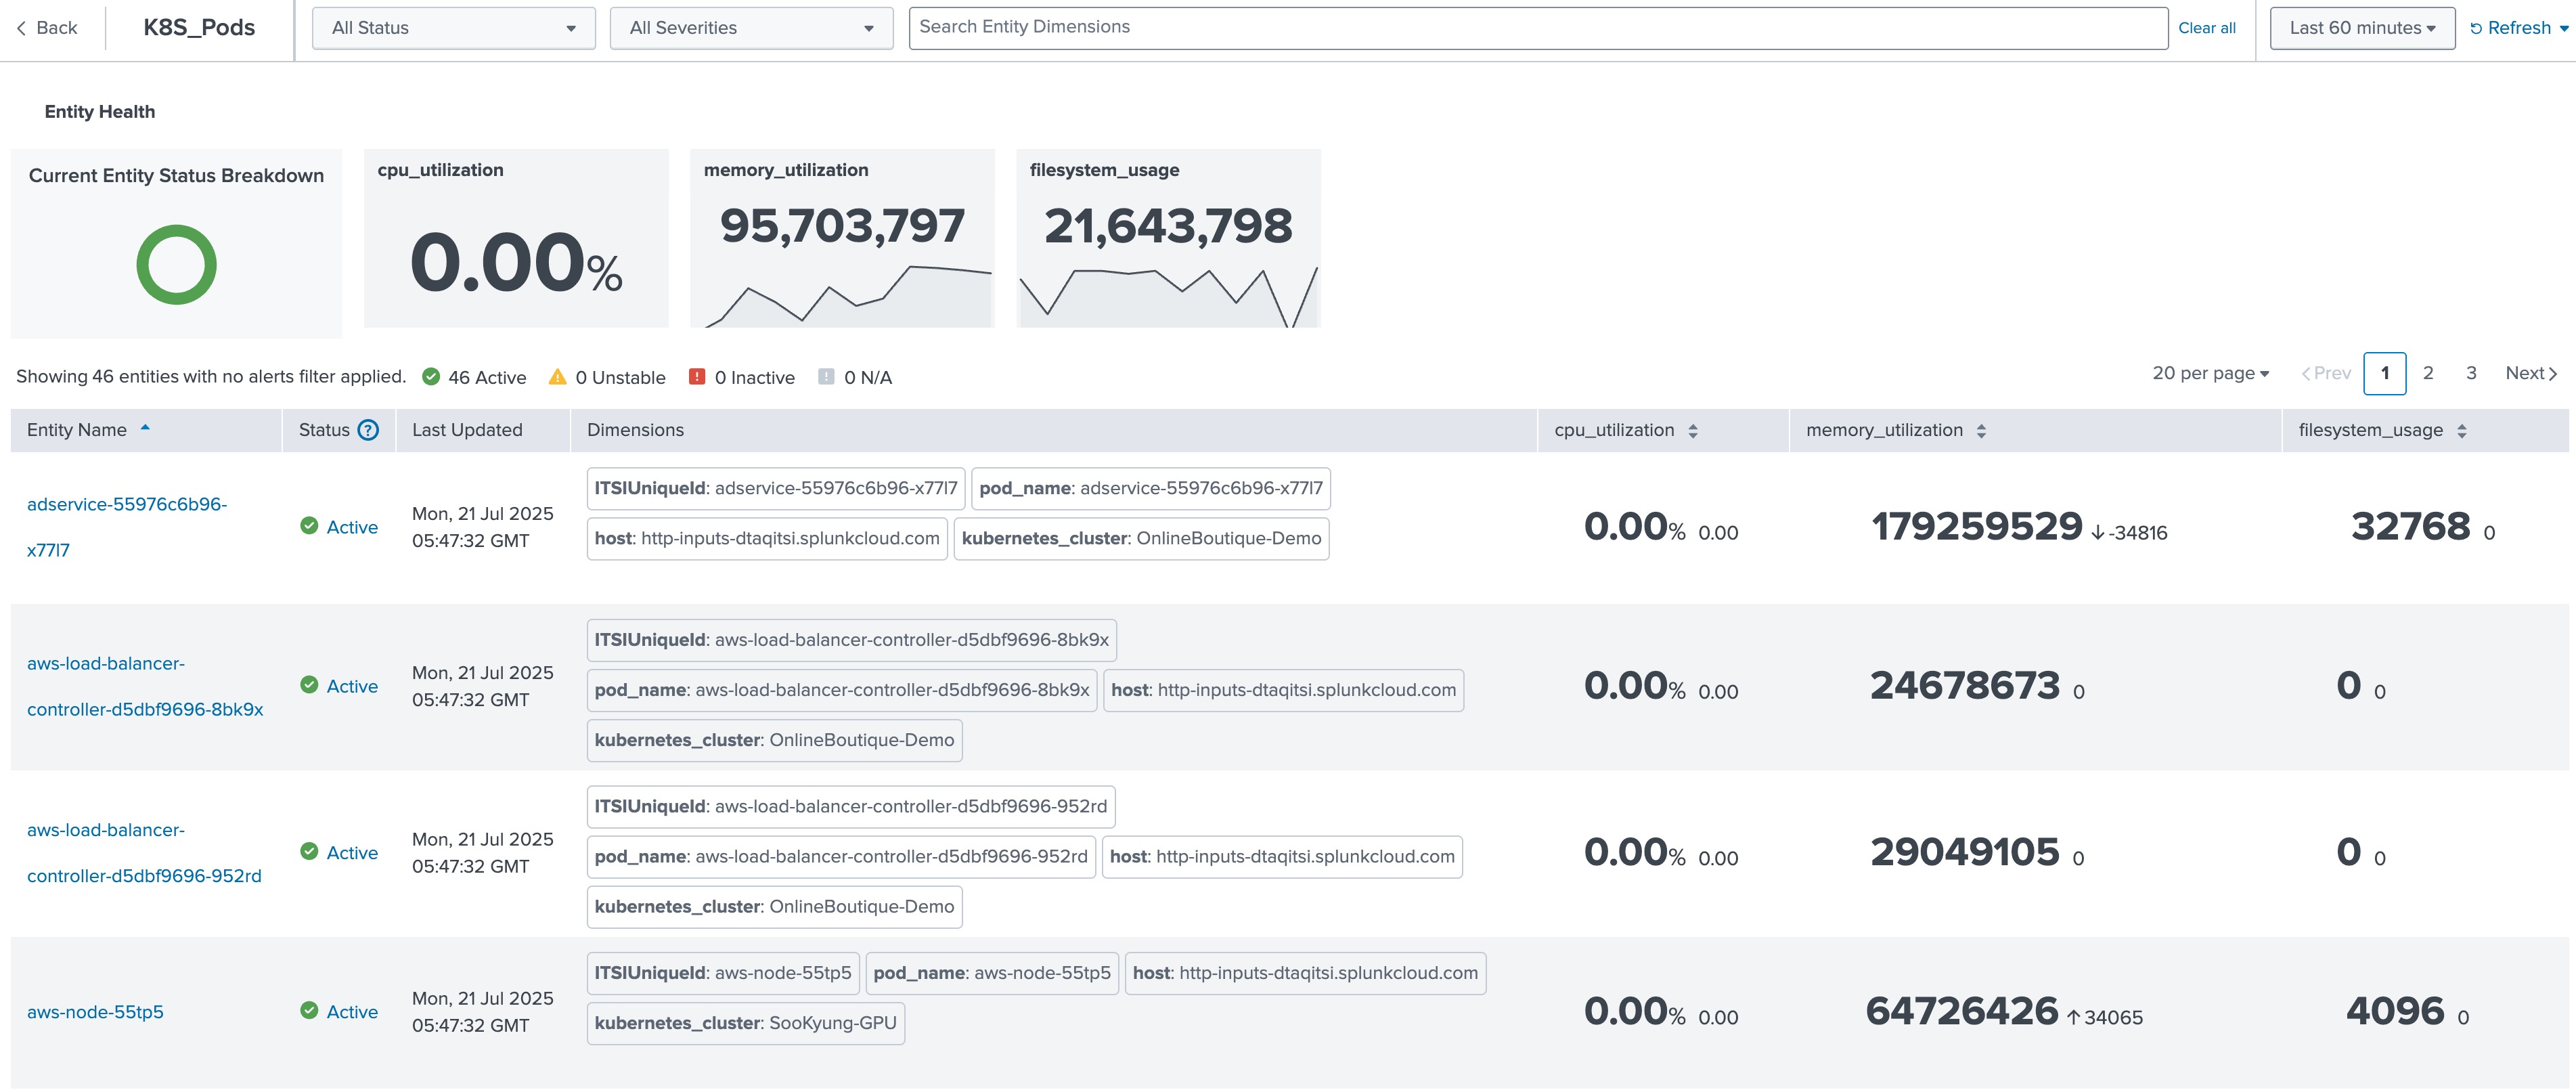Open the memory_utilization sparkline card
The image size is (2576, 1090).
842,238
